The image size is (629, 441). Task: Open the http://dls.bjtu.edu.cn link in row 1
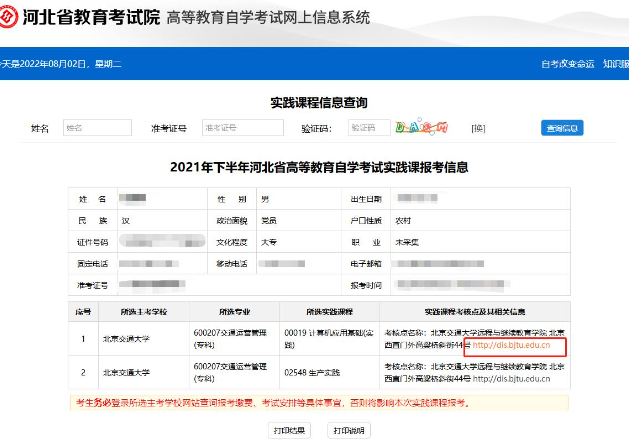[511, 345]
